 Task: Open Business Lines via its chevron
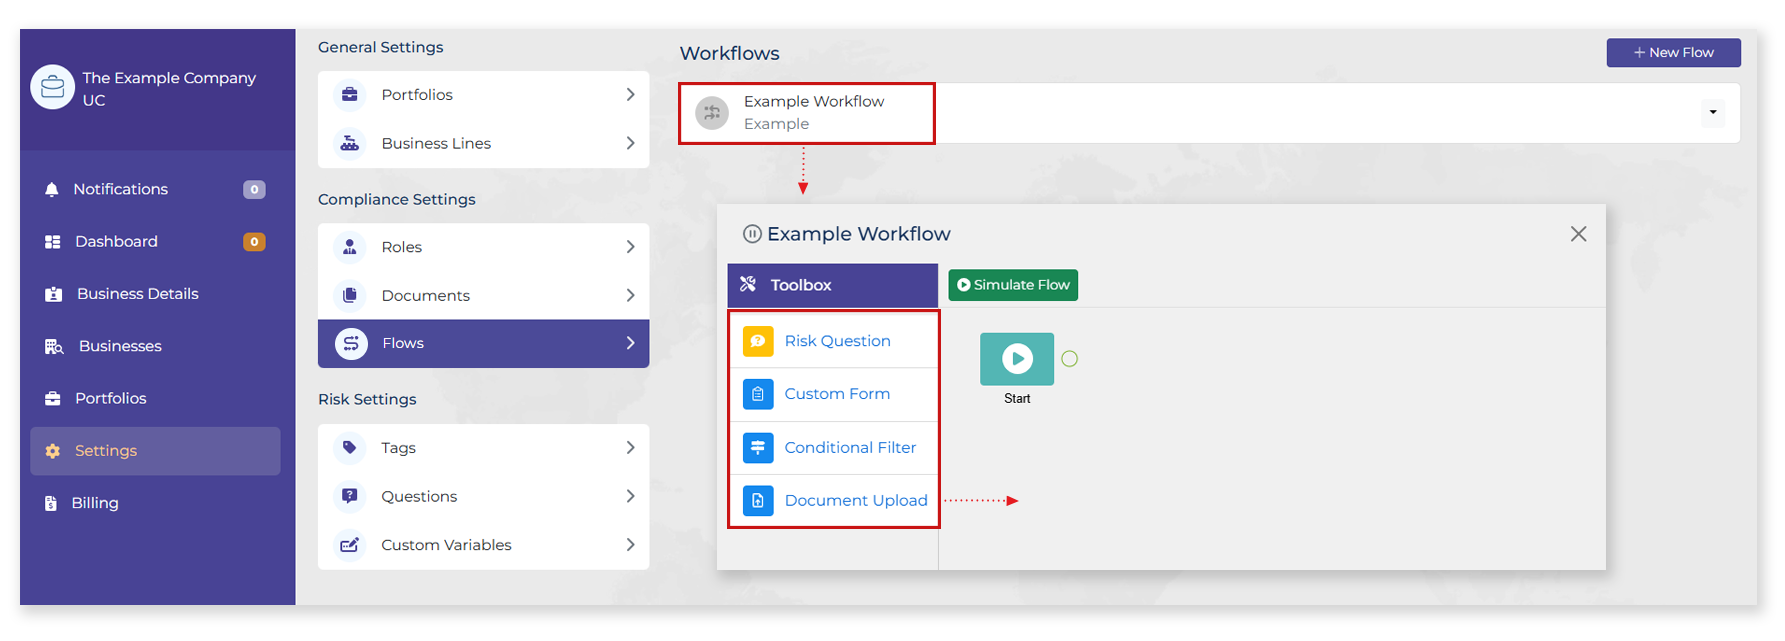click(630, 143)
